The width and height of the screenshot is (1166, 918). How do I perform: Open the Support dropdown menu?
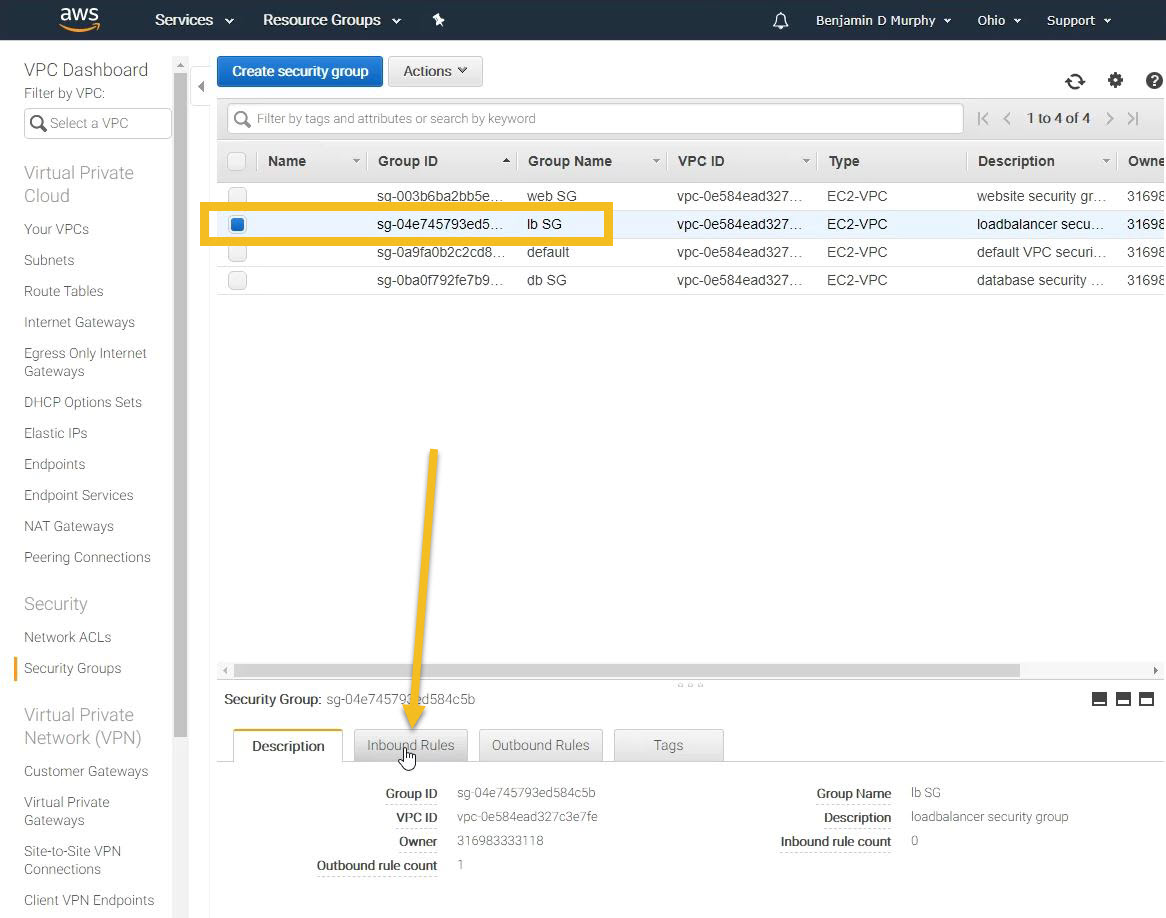click(x=1078, y=21)
